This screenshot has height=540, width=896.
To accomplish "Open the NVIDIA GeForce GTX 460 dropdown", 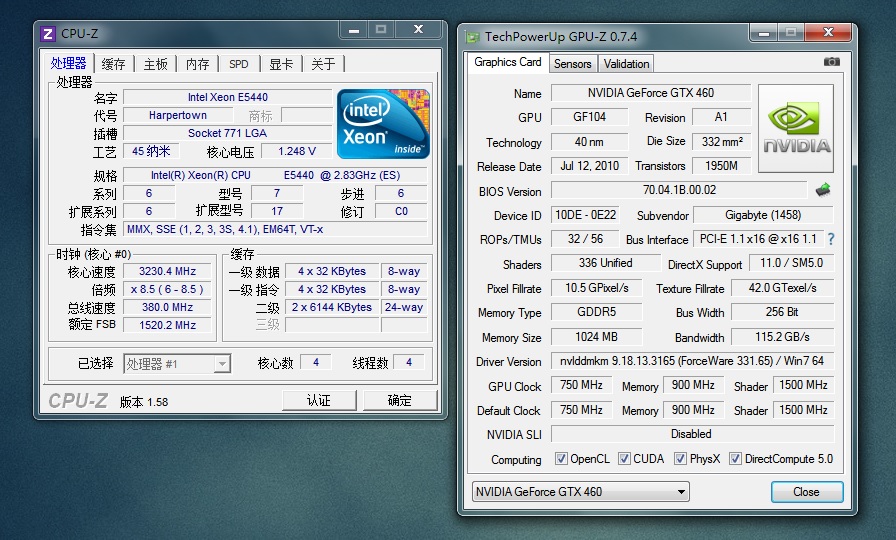I will (581, 492).
